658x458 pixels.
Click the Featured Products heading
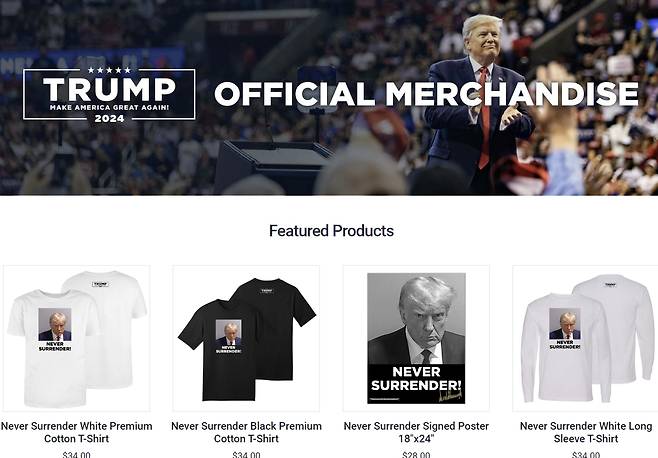(331, 231)
